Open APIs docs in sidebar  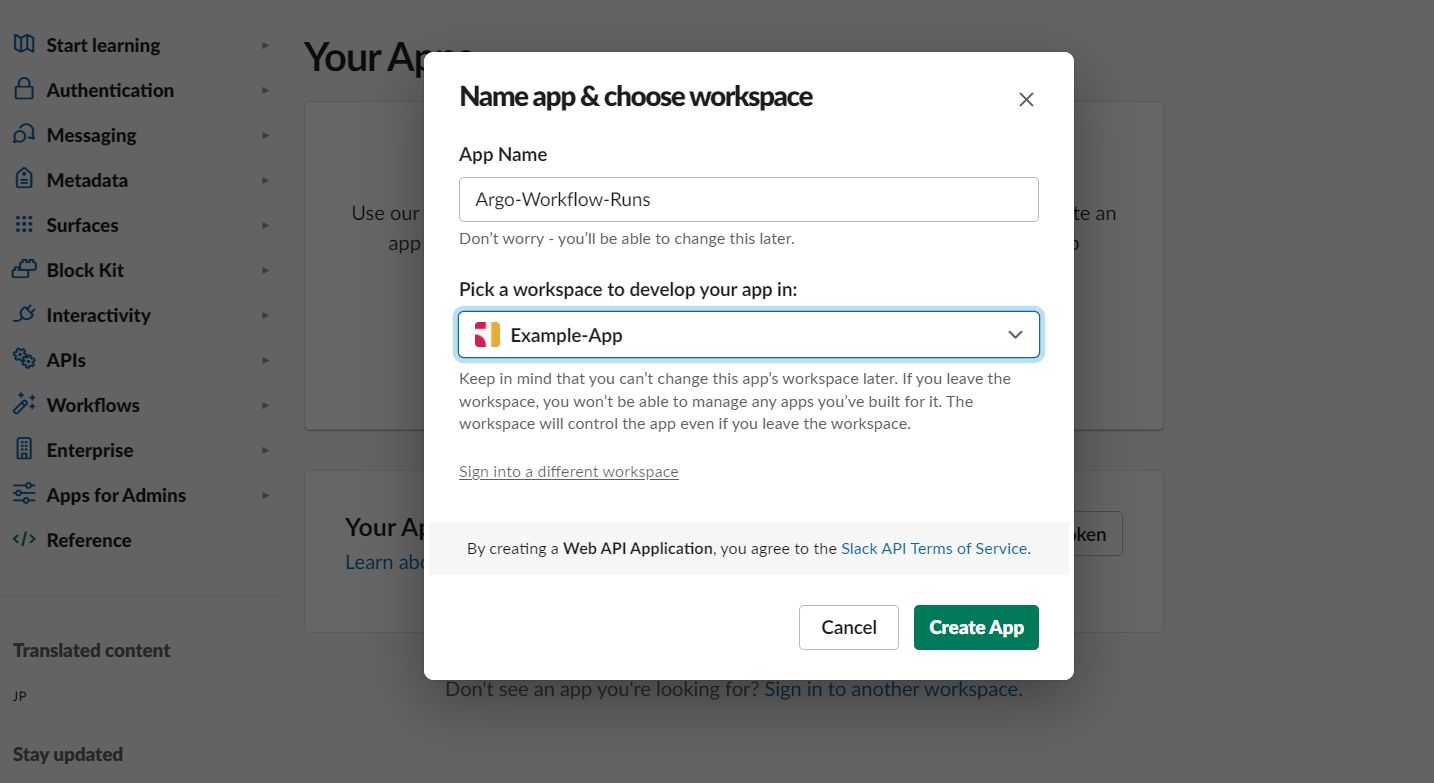[x=66, y=360]
